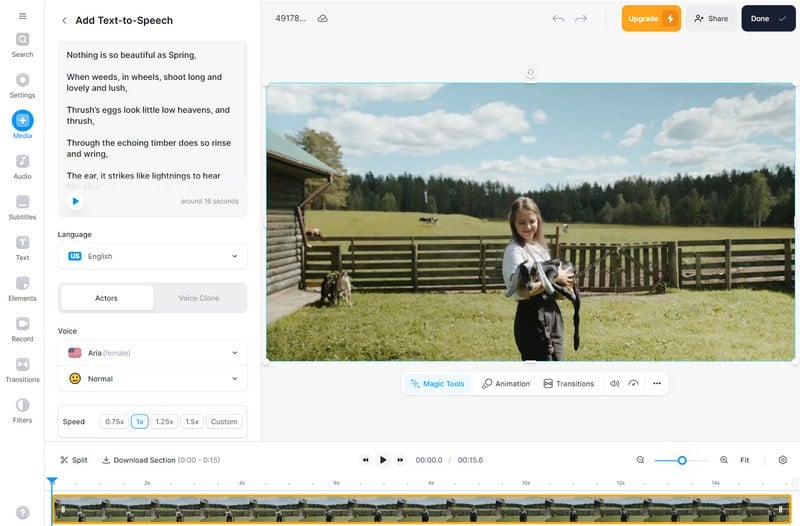This screenshot has width=800, height=526.
Task: Set speed to 1x
Action: click(139, 421)
